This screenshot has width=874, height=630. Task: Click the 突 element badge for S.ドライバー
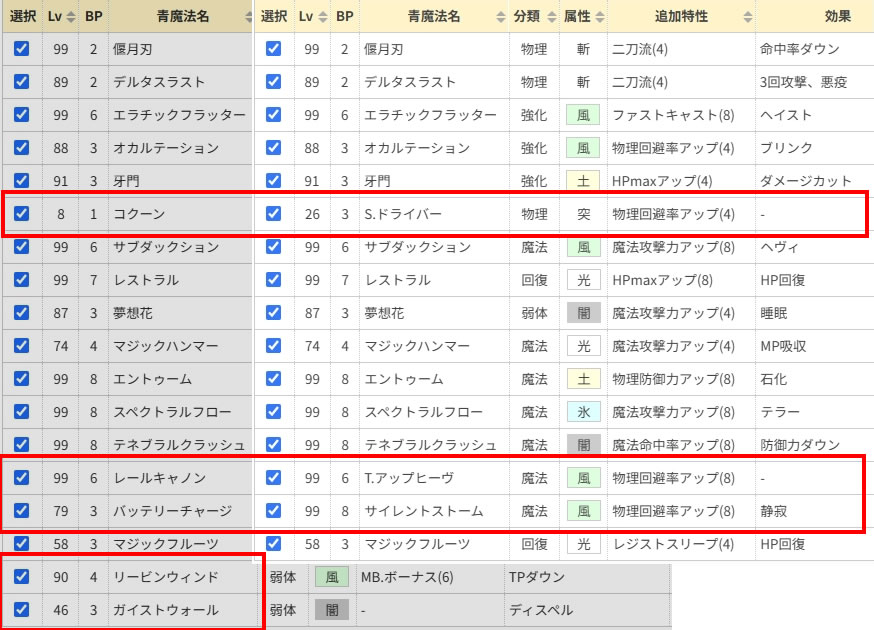pyautogui.click(x=582, y=214)
